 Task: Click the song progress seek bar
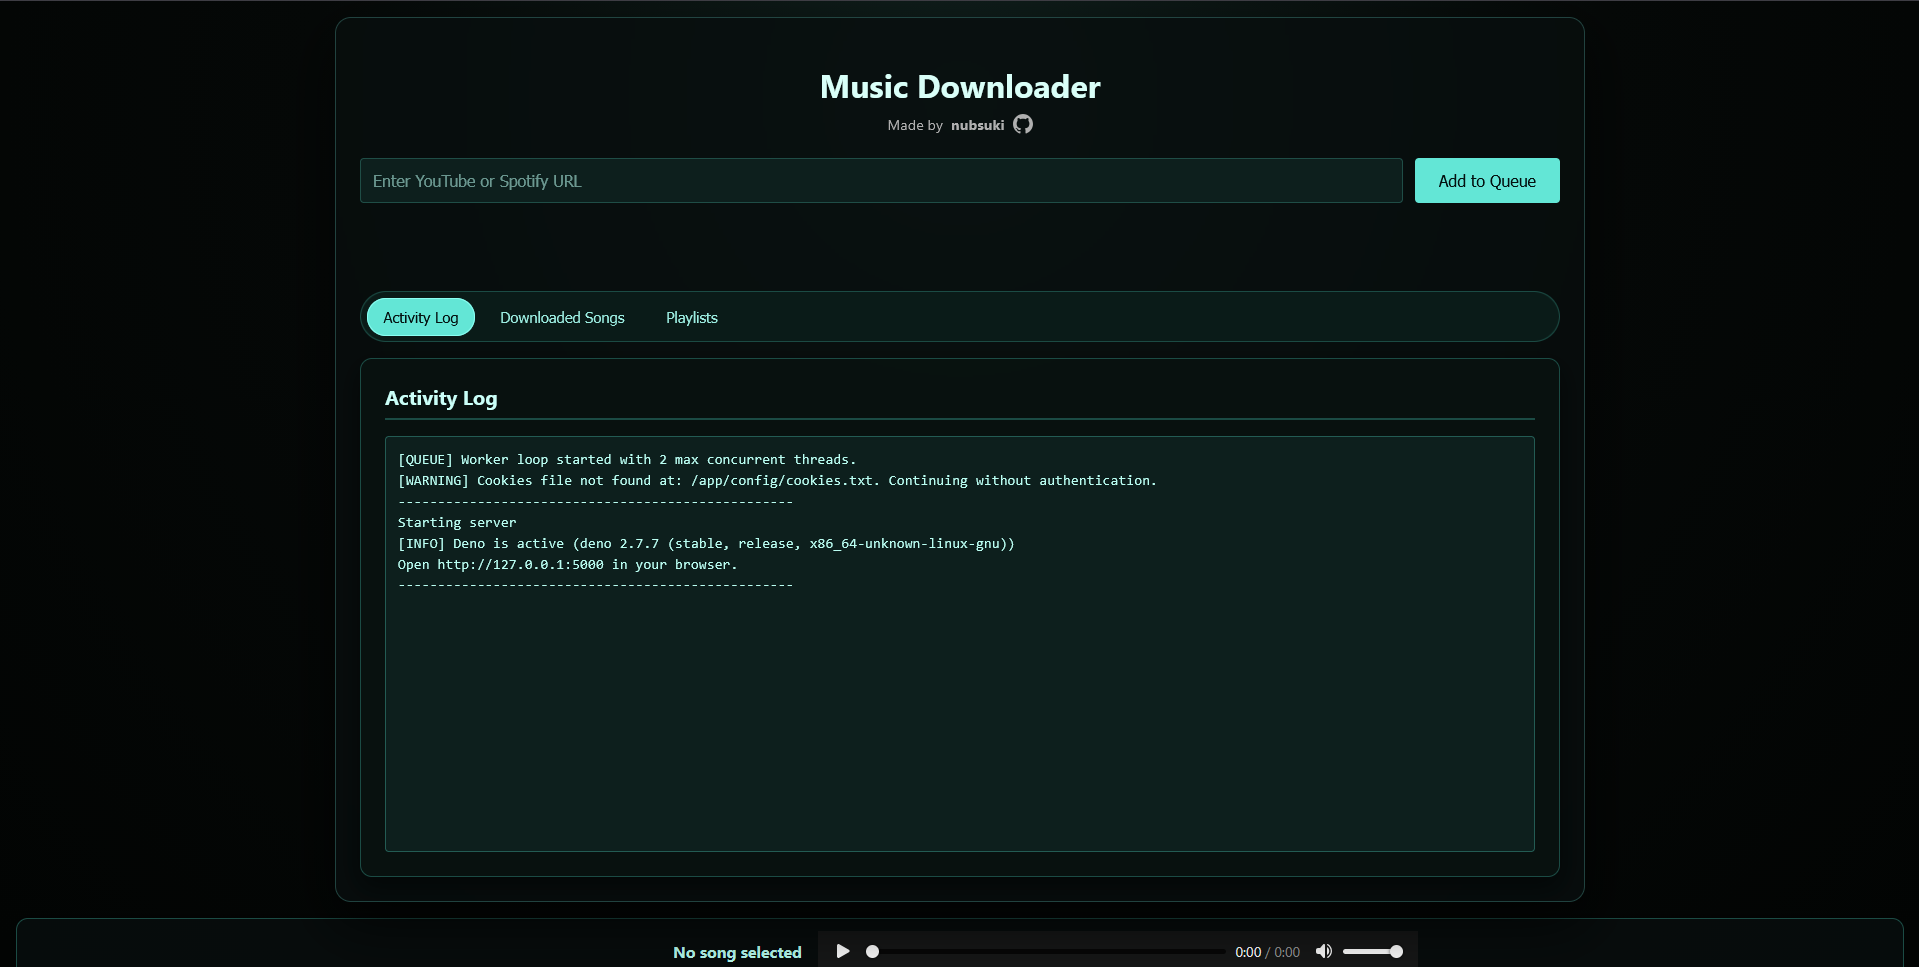click(1047, 952)
